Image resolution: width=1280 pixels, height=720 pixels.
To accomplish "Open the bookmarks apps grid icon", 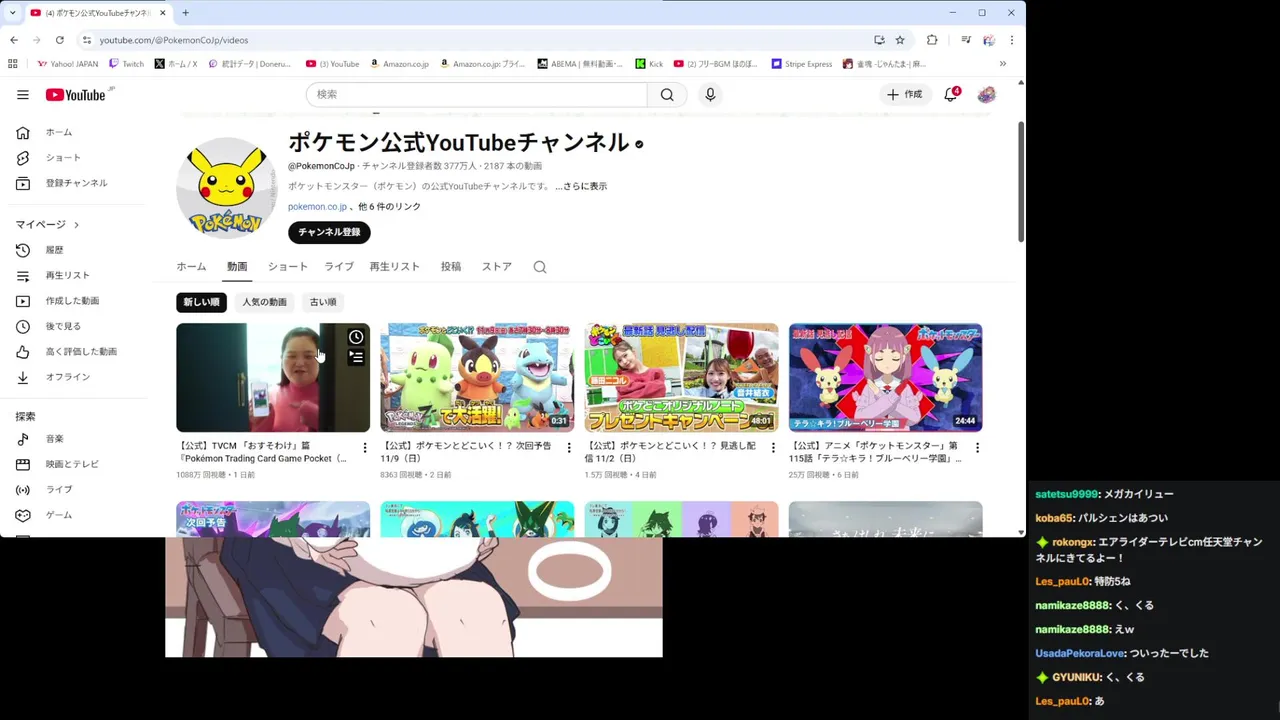I will [13, 64].
